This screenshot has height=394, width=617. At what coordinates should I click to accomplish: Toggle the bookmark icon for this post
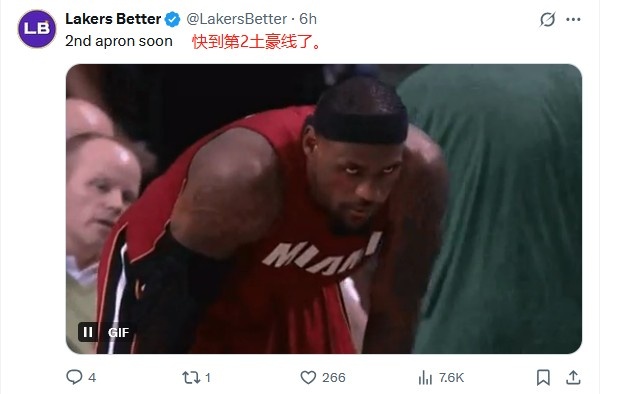tap(543, 377)
